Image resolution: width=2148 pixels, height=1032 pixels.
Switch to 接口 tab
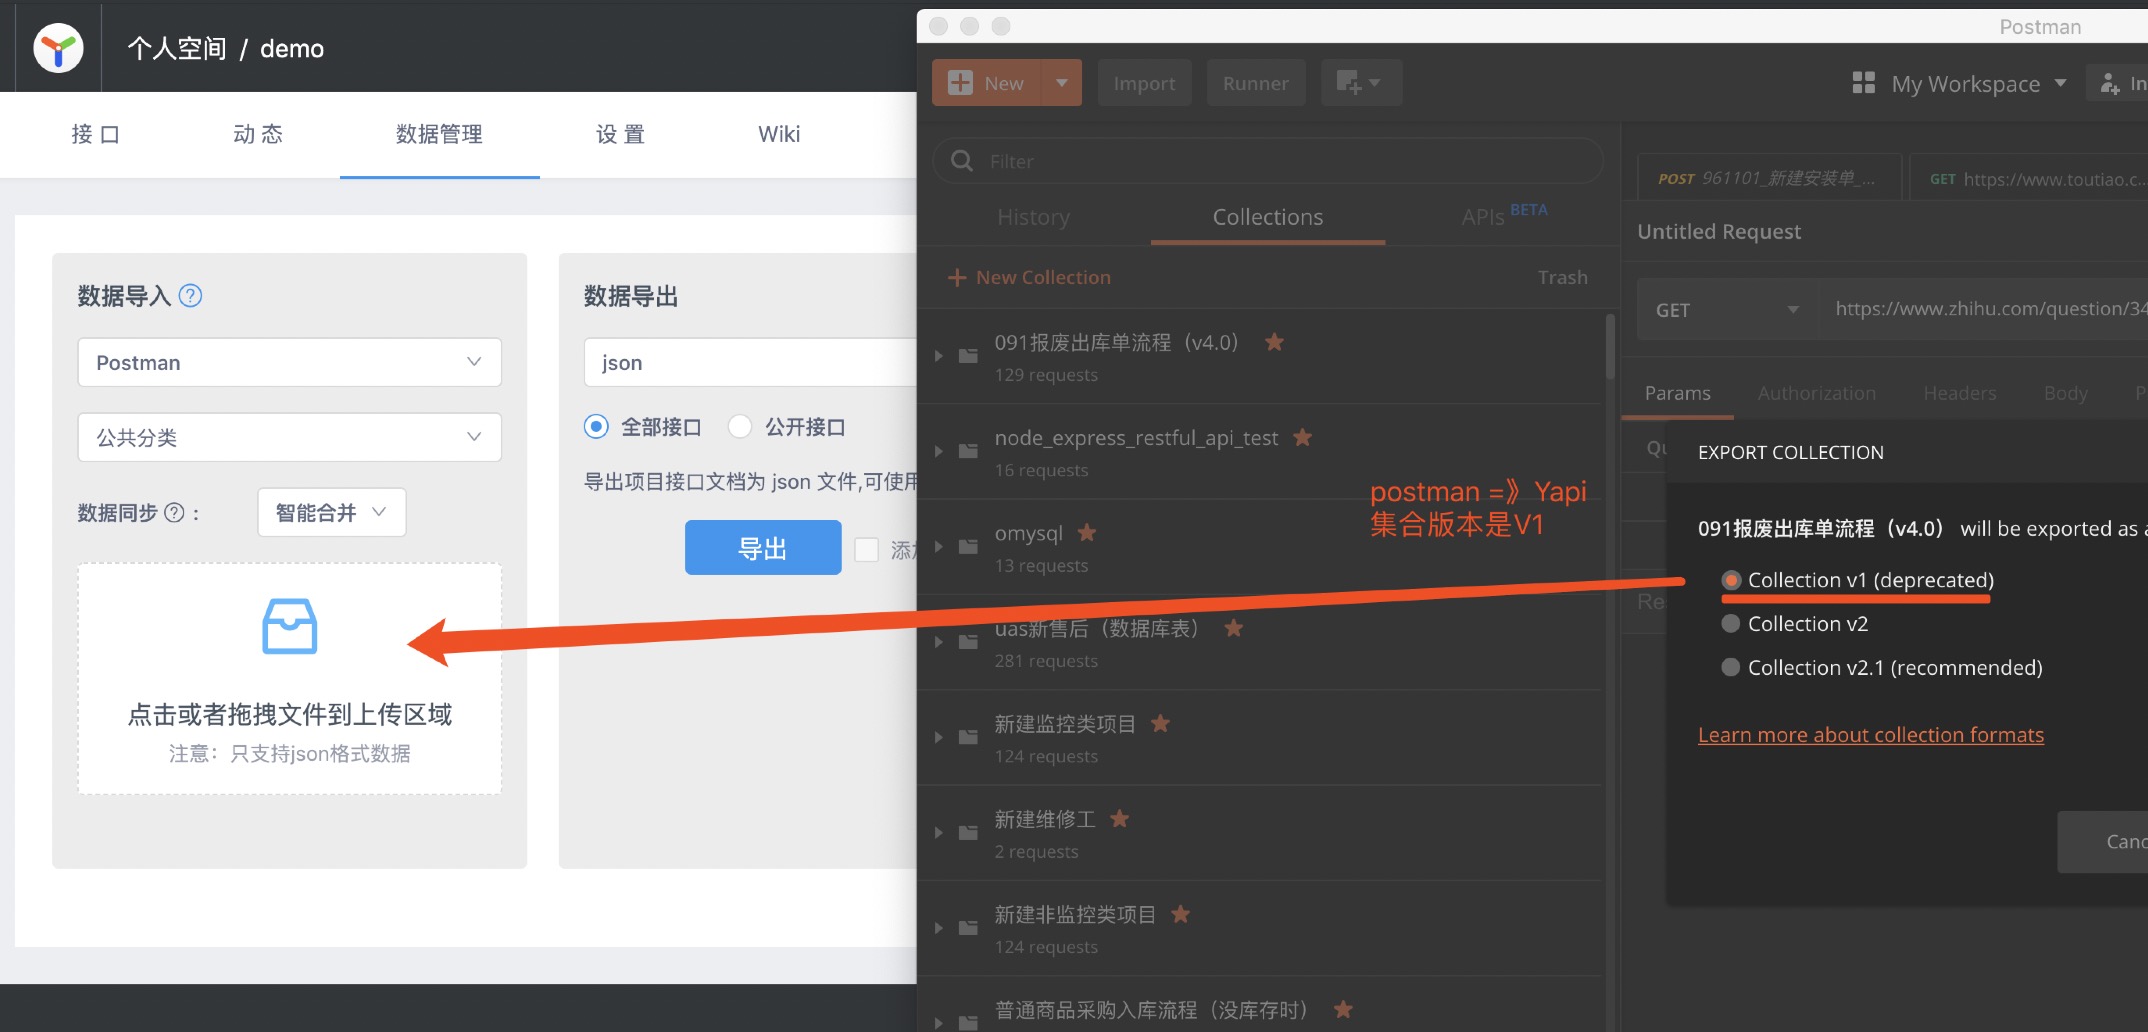(96, 134)
